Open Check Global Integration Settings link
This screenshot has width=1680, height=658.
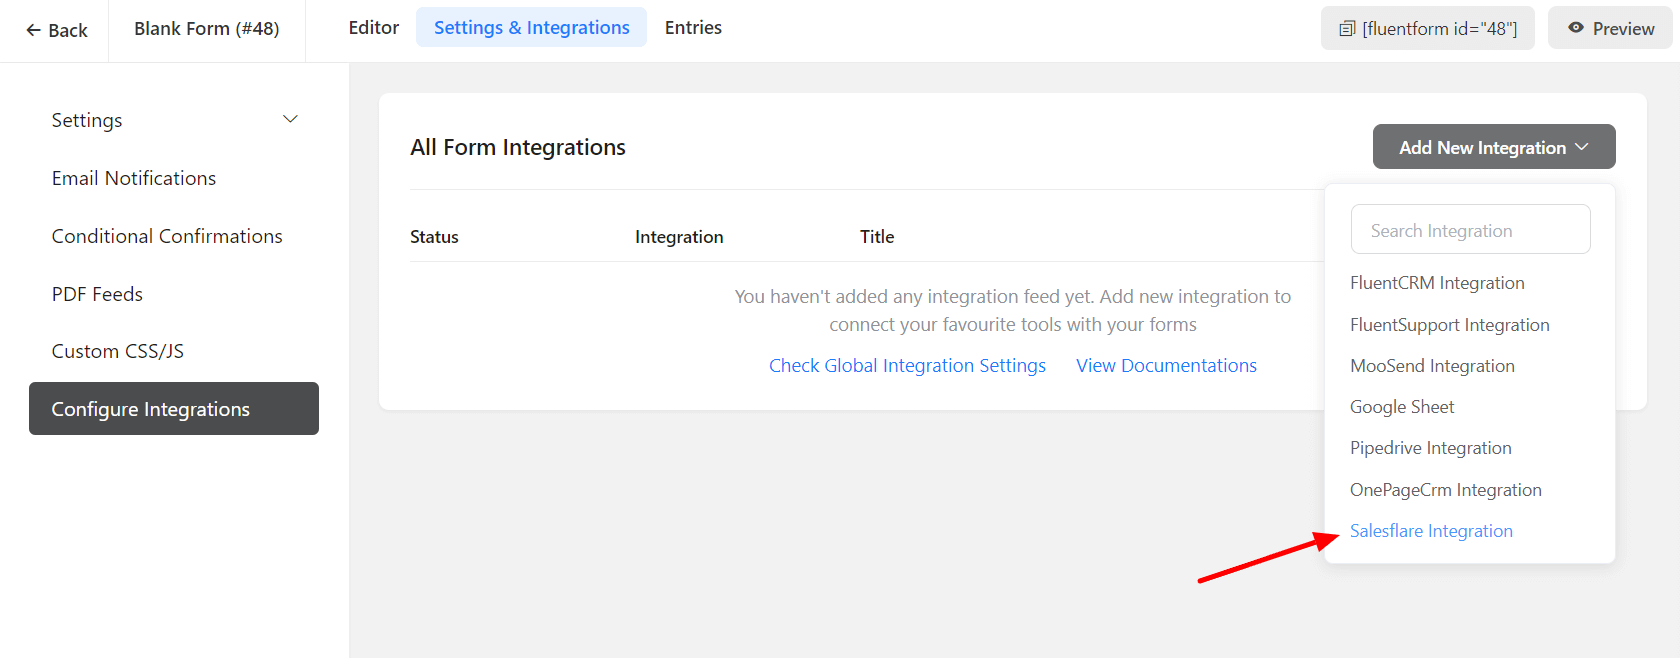coord(907,366)
